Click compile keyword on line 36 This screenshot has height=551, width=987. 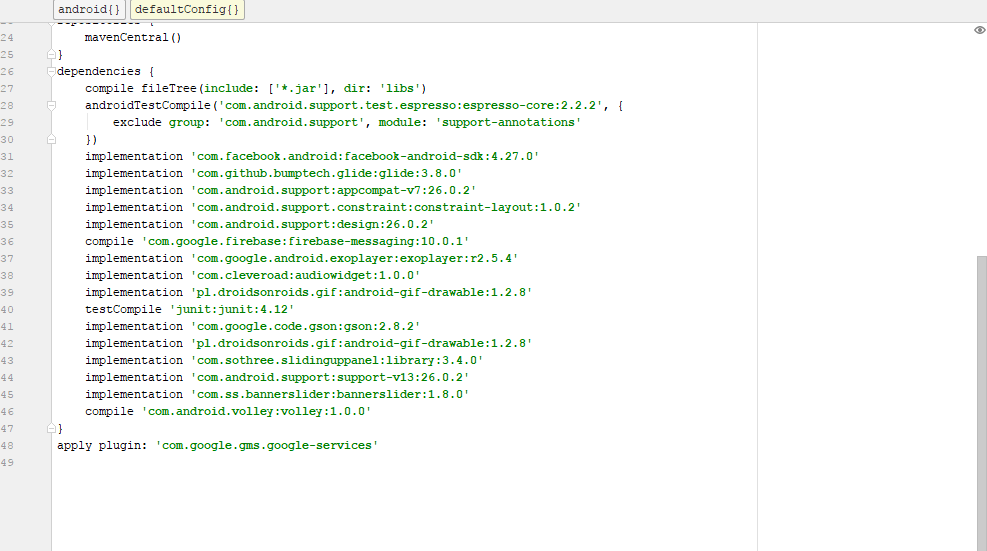point(110,242)
